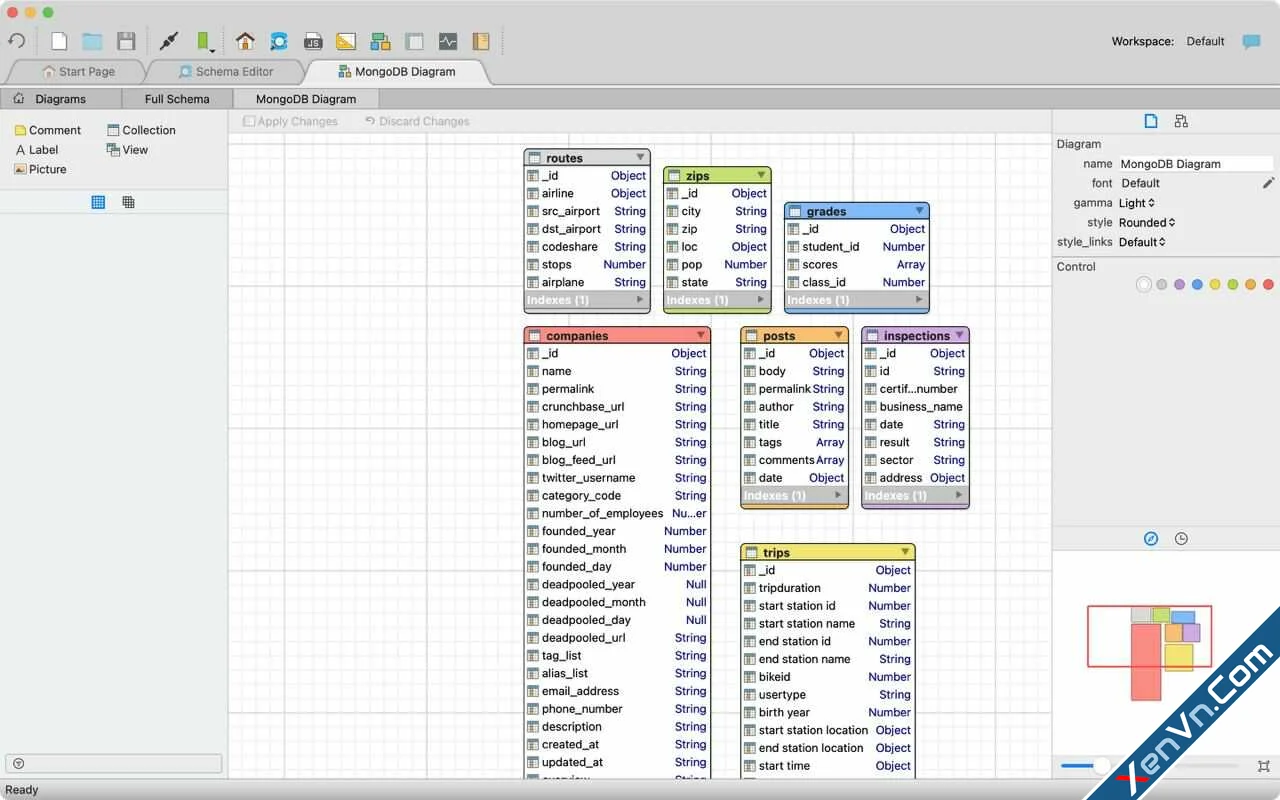Click the fit-to-screen icon beside zoom slider
The image size is (1280, 800).
point(1264,766)
